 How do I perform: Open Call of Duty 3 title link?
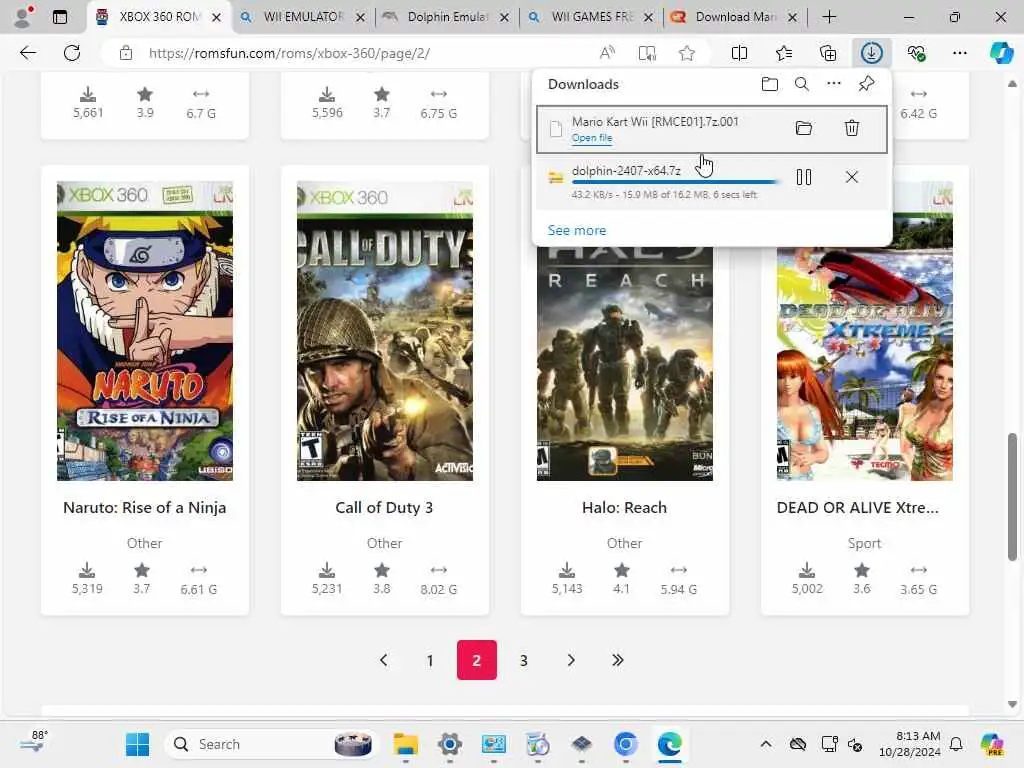pos(384,507)
